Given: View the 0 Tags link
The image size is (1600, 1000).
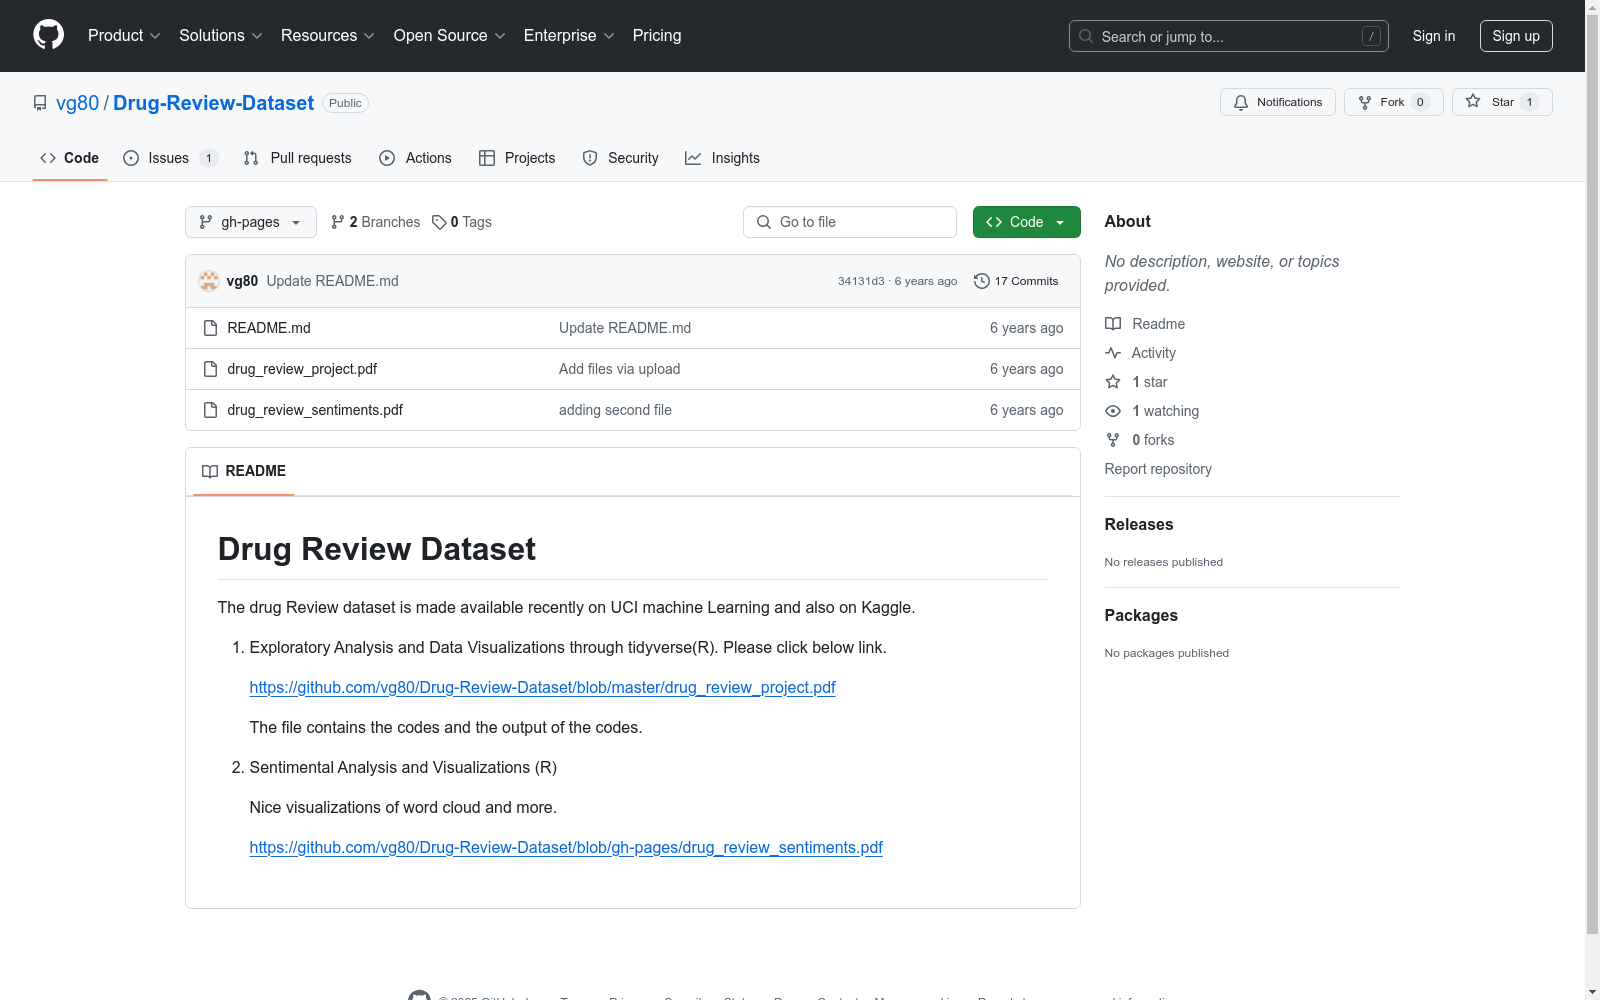Looking at the screenshot, I should click(462, 222).
